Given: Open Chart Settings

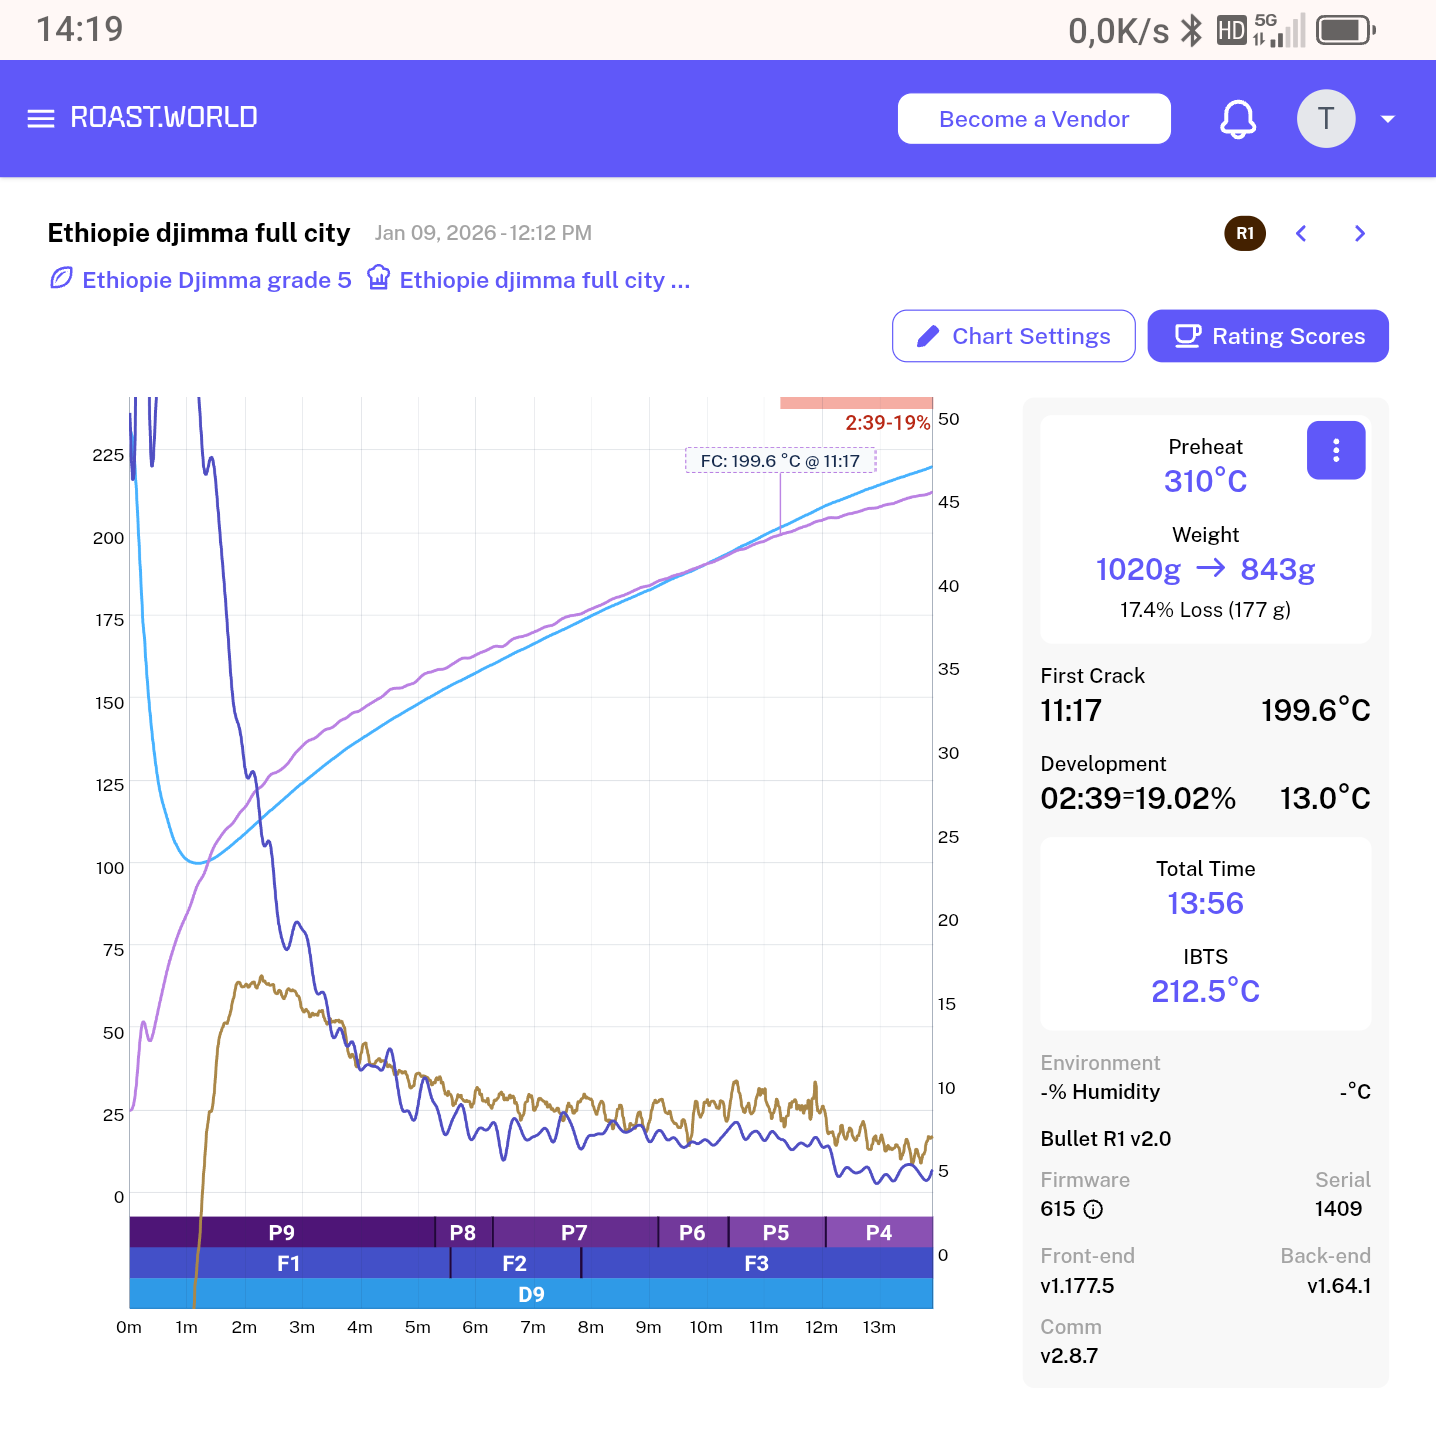Looking at the screenshot, I should [1013, 336].
